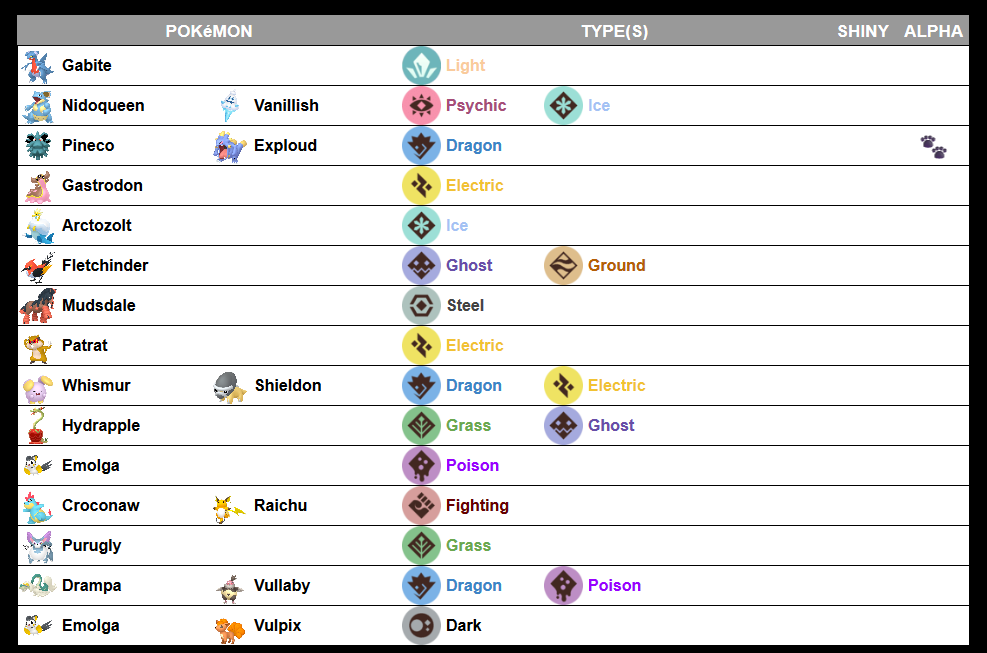
Task: Select the Ground type icon beside Fletchinder
Action: click(x=563, y=266)
